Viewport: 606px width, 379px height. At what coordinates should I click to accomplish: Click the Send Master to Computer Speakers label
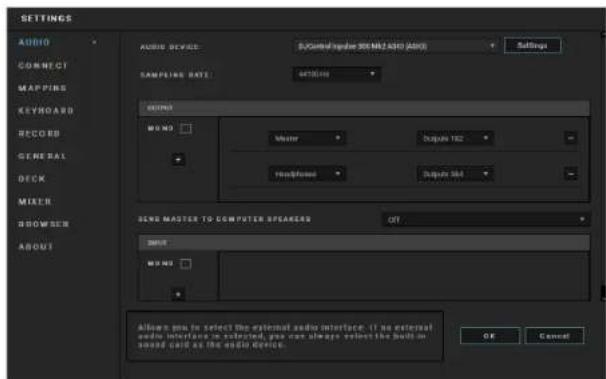click(225, 219)
